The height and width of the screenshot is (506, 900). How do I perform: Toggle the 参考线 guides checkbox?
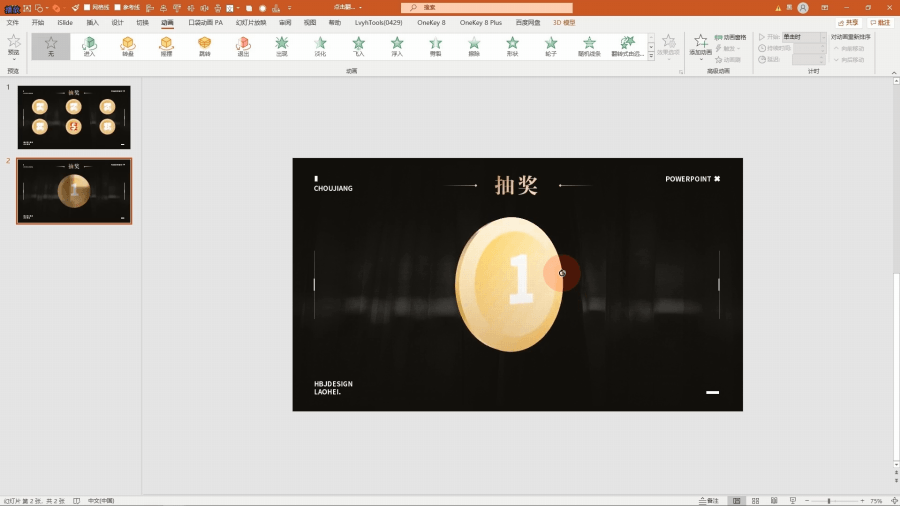click(x=118, y=7)
